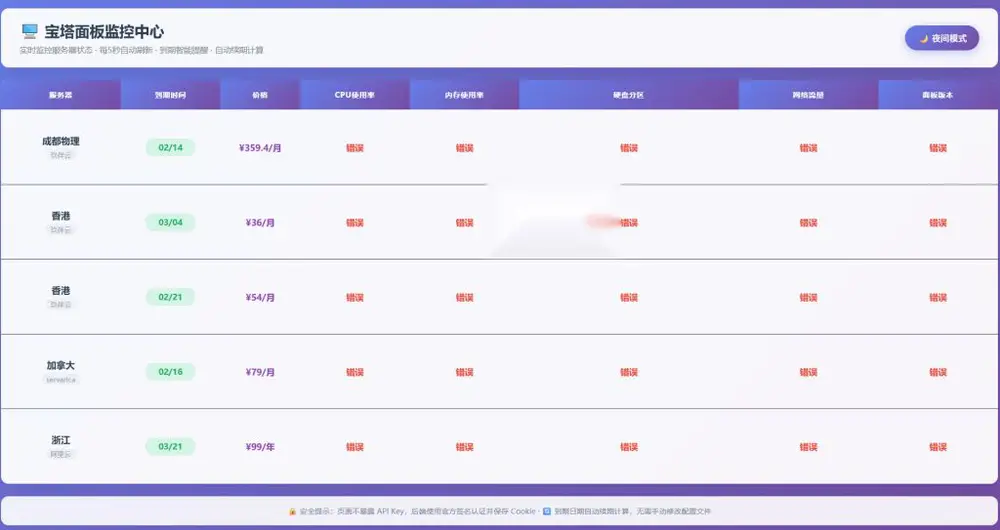Image resolution: width=1000 pixels, height=530 pixels.
Task: Click the 价格 column header
Action: [260, 95]
